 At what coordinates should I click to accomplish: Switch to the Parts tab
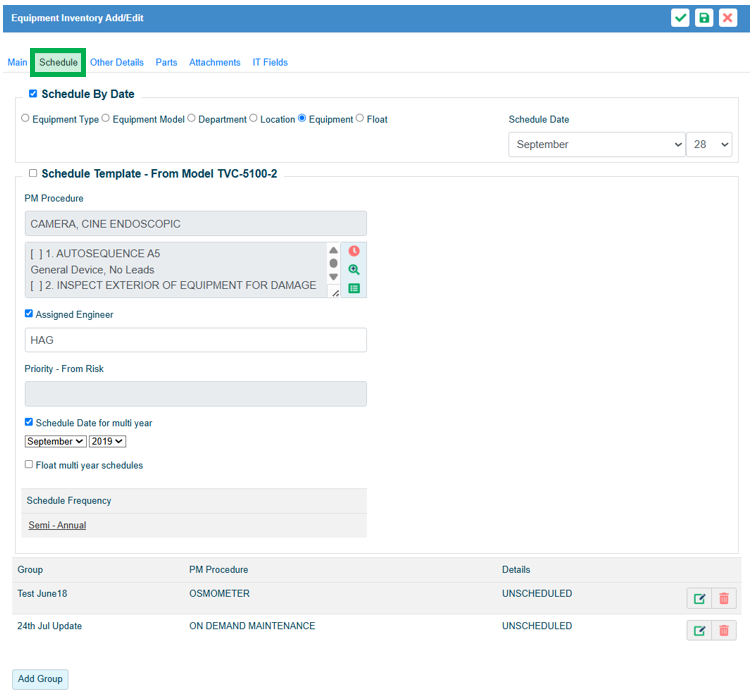166,62
